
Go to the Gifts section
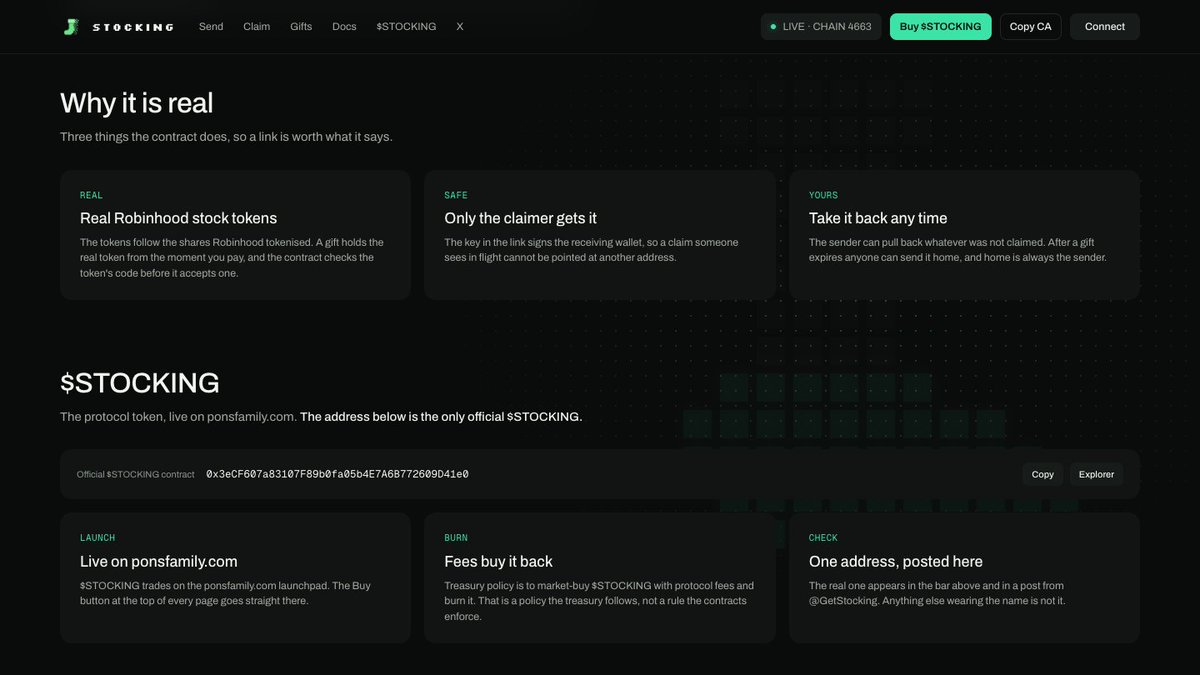301,27
